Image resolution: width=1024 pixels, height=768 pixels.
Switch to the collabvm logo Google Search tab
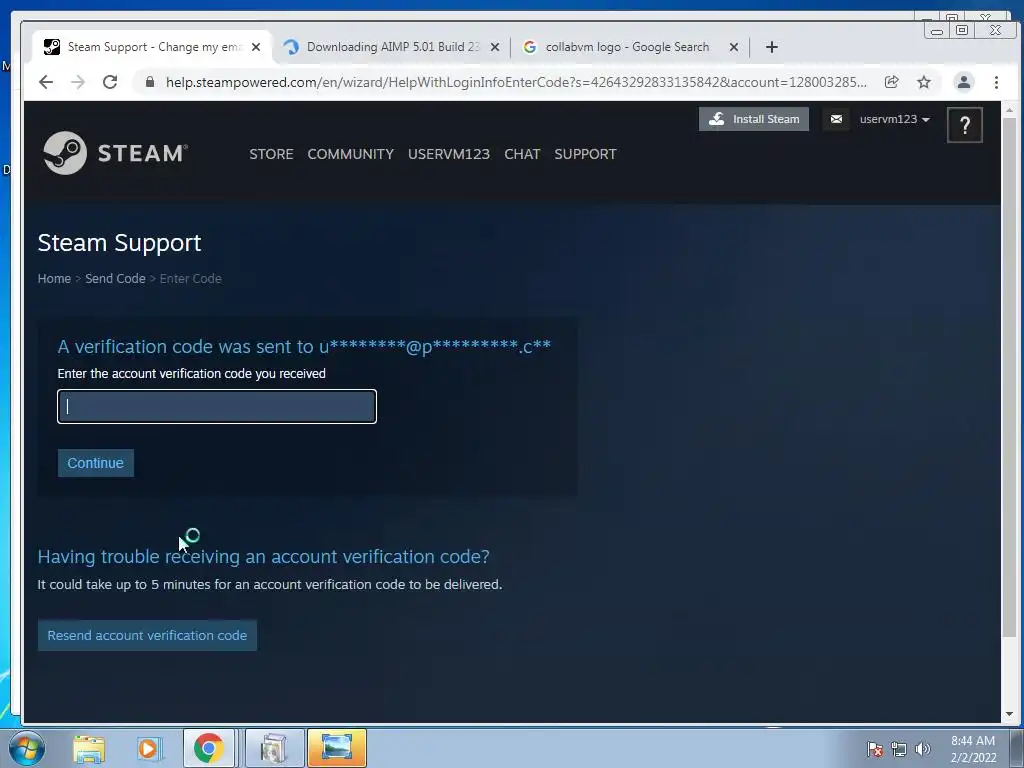click(630, 47)
